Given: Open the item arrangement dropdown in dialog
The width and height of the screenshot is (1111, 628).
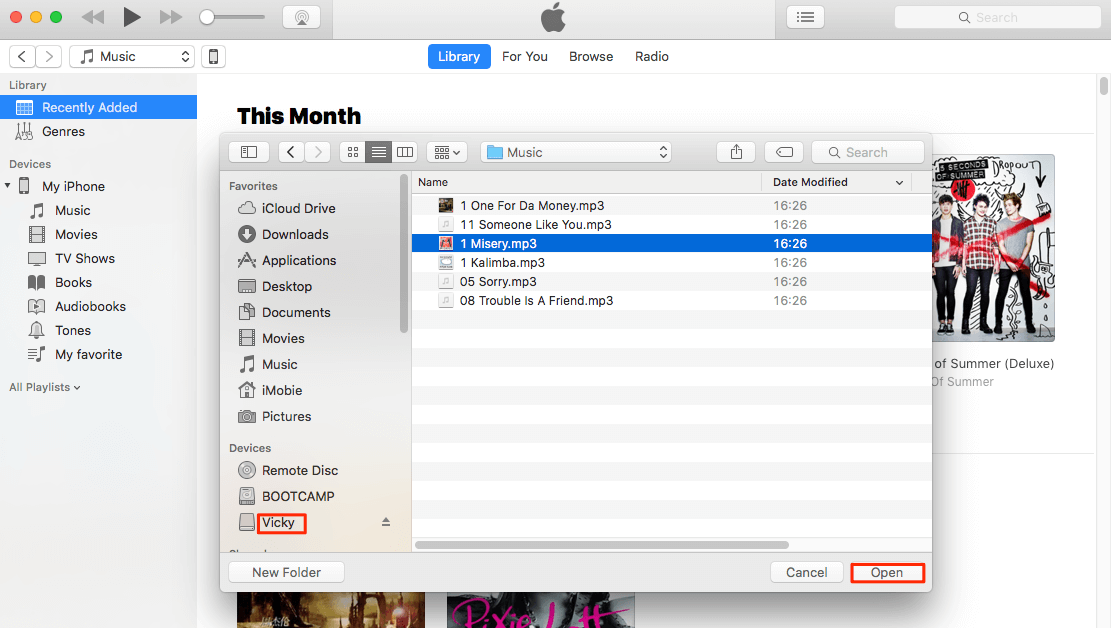Looking at the screenshot, I should click(446, 151).
